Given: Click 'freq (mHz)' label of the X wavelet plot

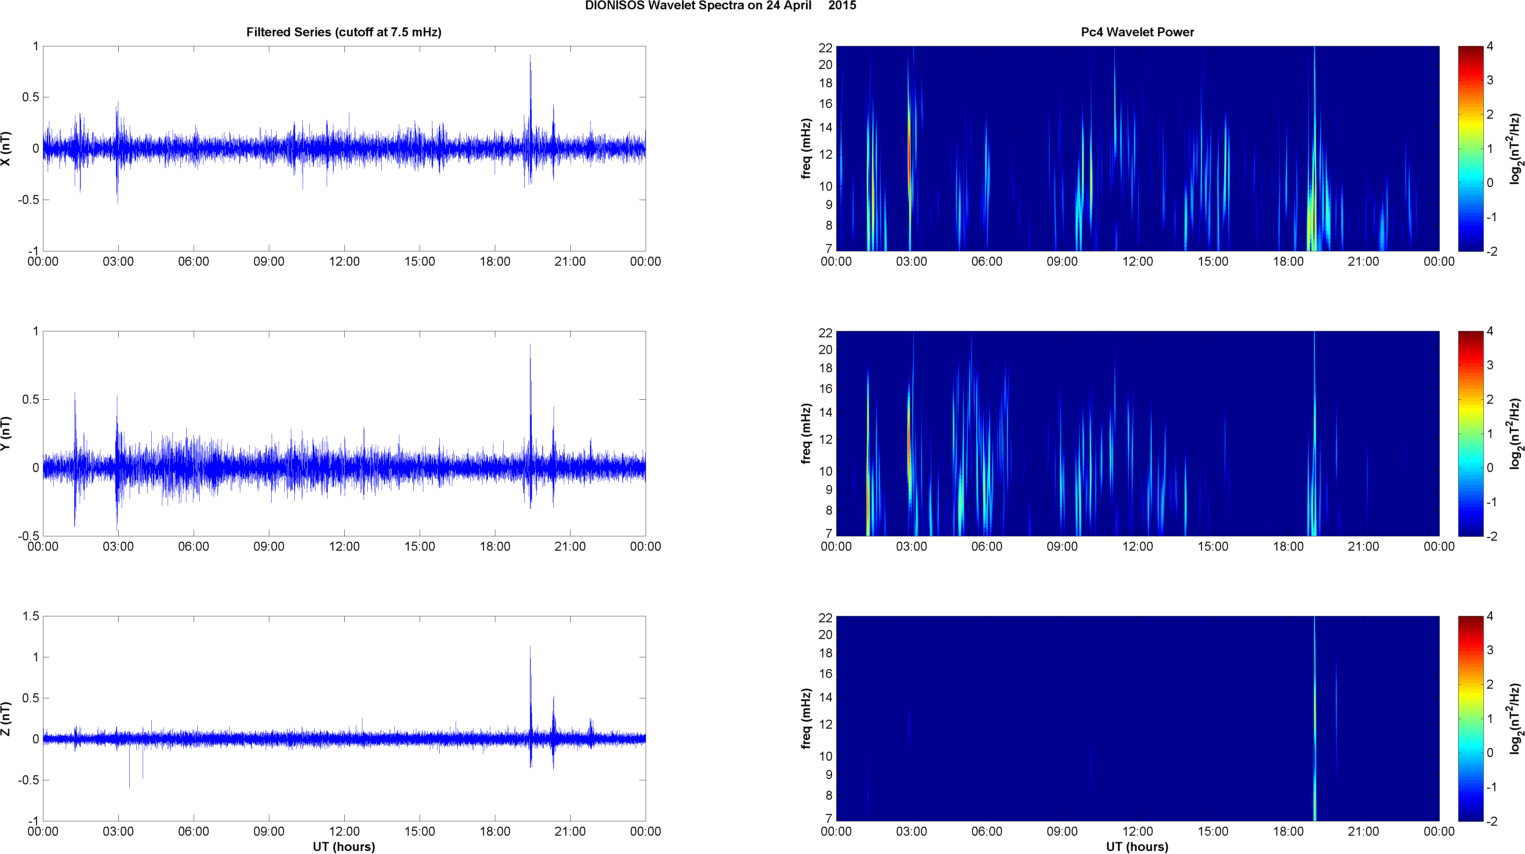Looking at the screenshot, I should coord(806,148).
